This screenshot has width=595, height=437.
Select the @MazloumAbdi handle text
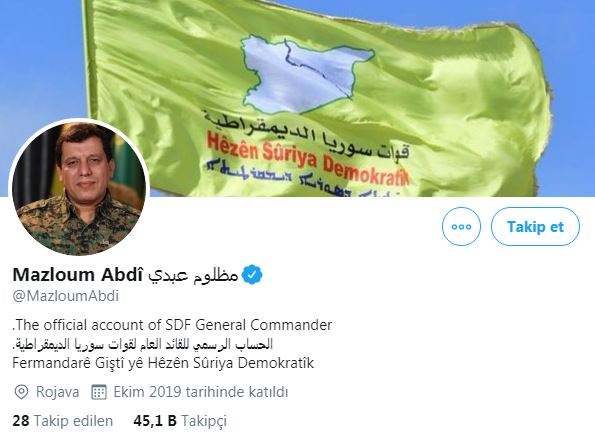66,296
